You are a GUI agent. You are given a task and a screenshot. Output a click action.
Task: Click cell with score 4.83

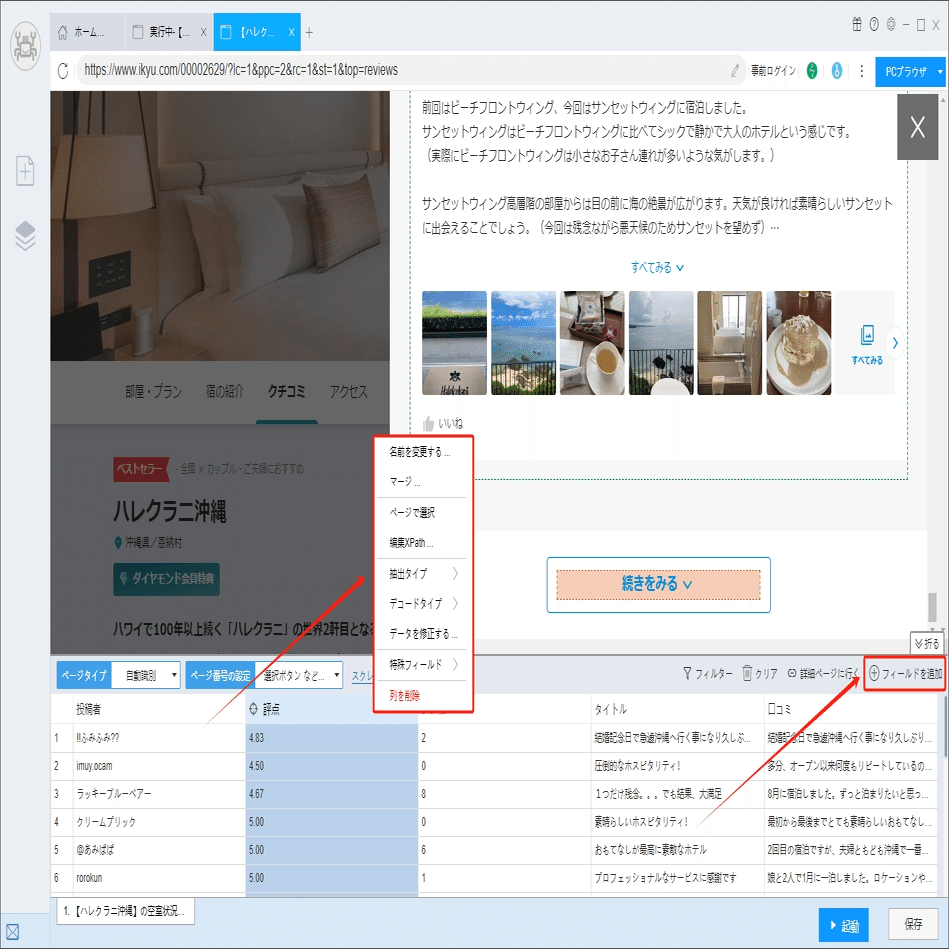(x=331, y=738)
